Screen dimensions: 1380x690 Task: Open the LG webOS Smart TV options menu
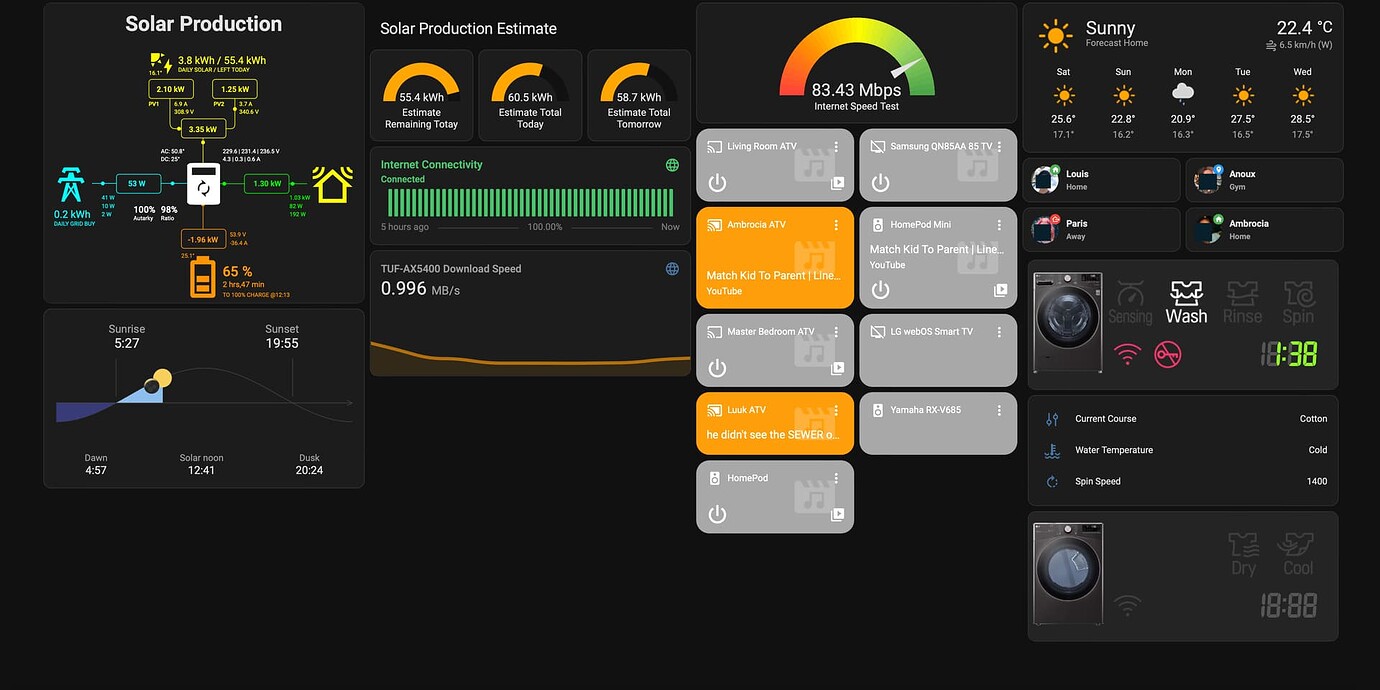[1000, 331]
